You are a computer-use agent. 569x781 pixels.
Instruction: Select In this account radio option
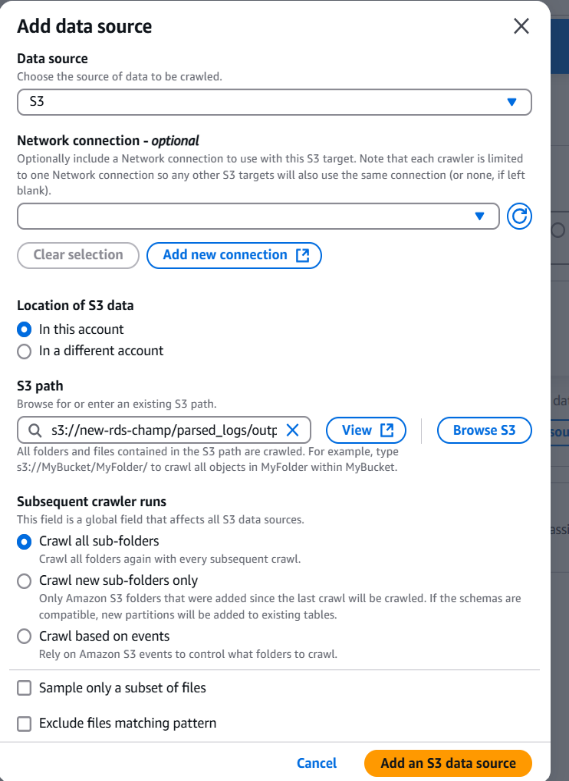(x=24, y=329)
